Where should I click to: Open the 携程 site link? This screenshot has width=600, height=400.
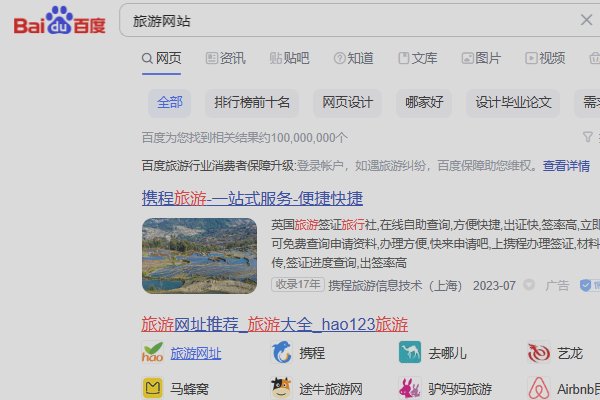(312, 353)
